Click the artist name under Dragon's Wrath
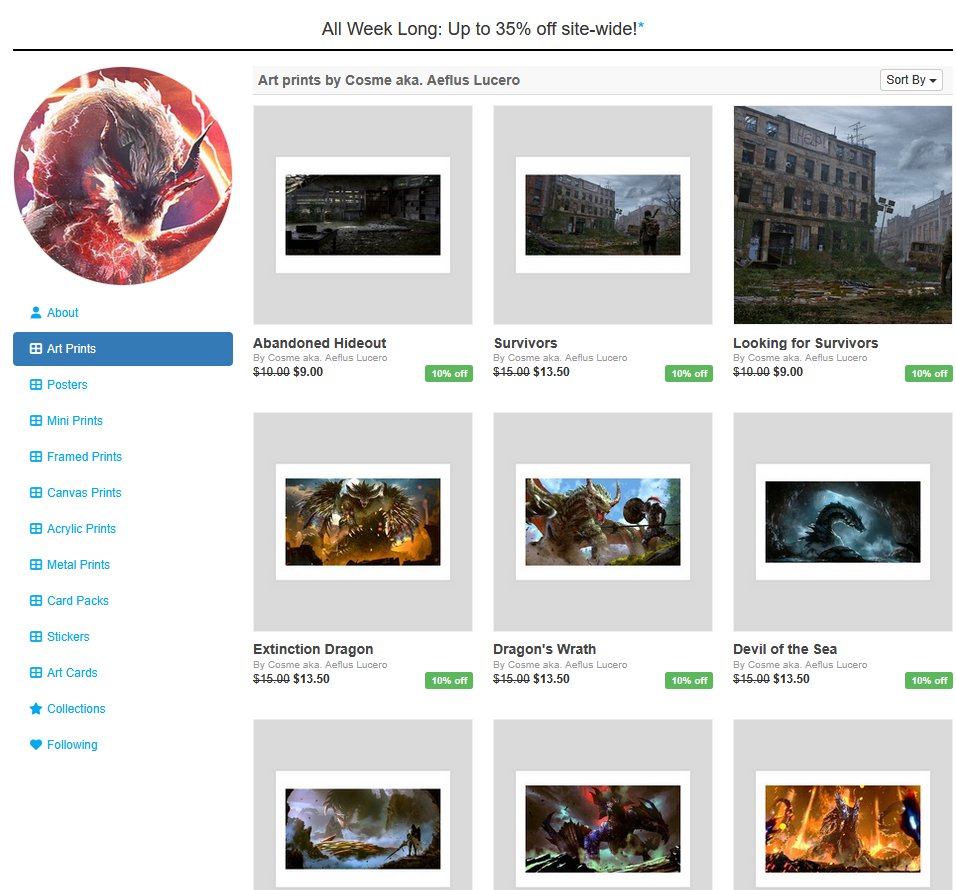Screen dimensions: 956x890 tap(568, 664)
